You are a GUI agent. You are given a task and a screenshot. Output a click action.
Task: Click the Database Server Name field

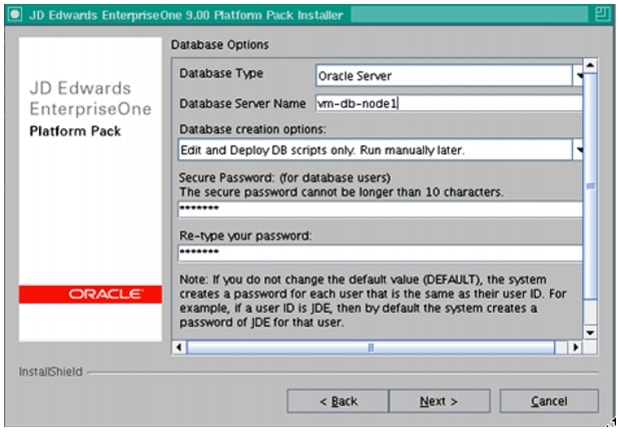pyautogui.click(x=449, y=103)
